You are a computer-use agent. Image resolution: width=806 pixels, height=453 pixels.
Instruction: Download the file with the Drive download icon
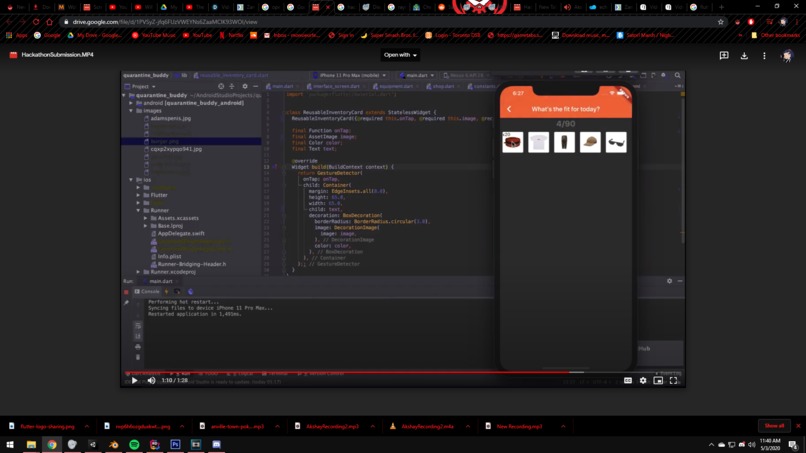[744, 55]
